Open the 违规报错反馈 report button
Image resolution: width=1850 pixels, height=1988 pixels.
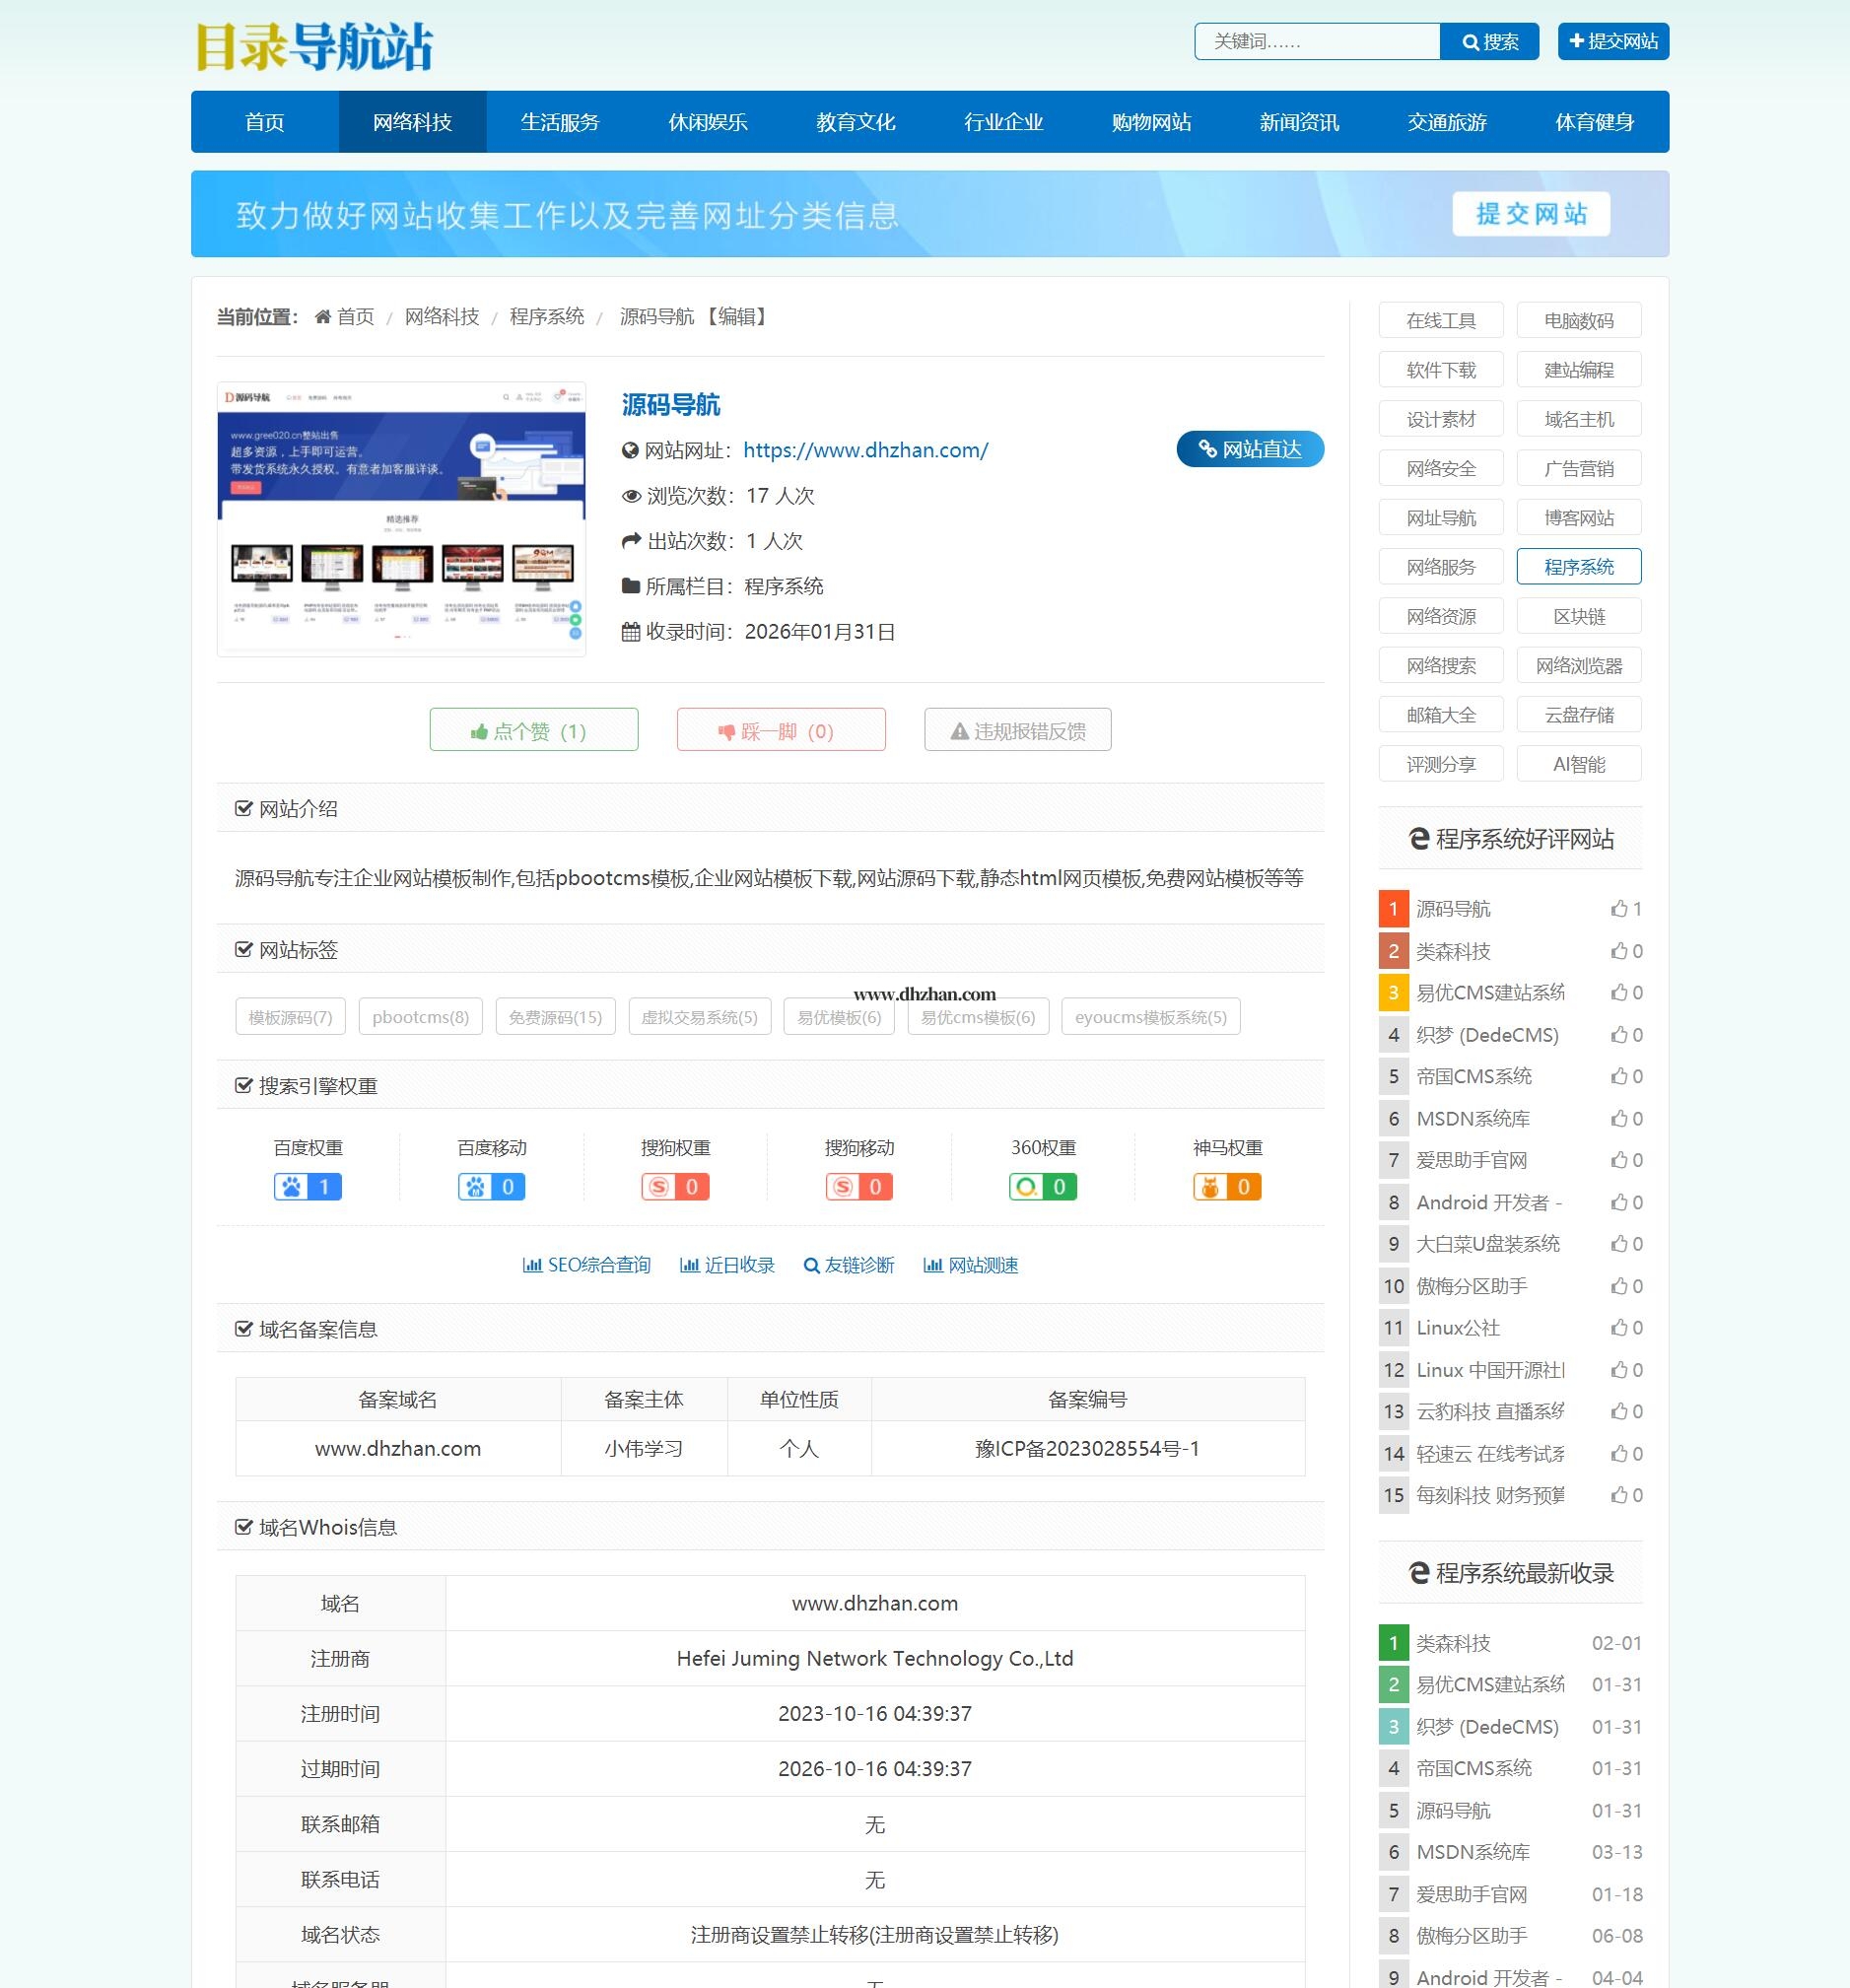point(1017,731)
